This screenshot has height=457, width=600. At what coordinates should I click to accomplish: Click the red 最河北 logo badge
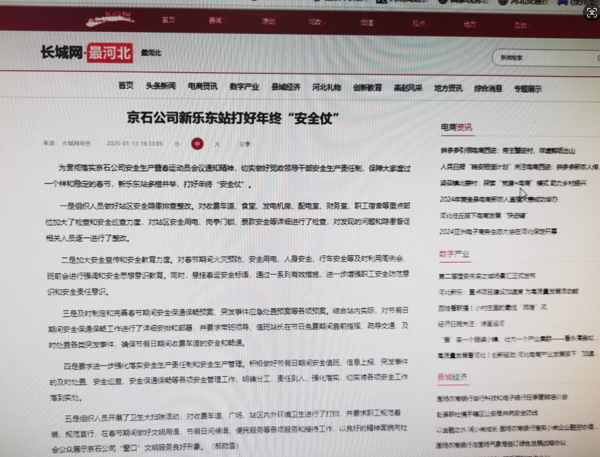pyautogui.click(x=110, y=53)
